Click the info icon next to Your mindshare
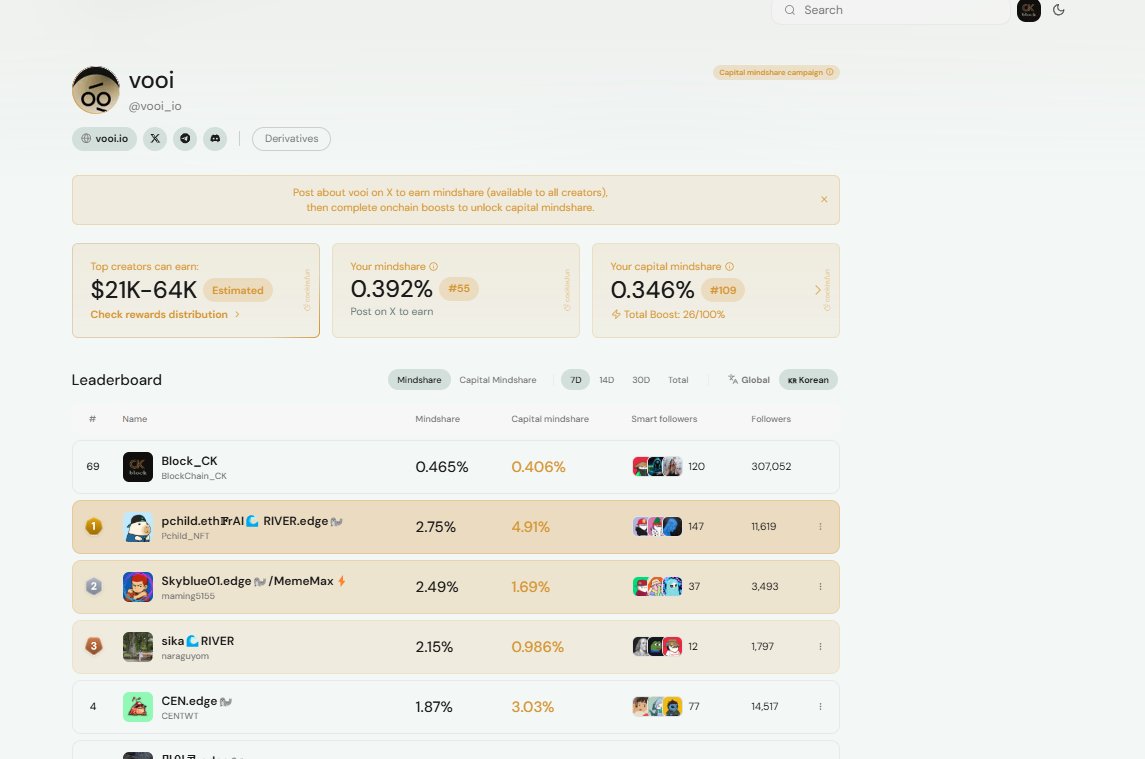 434,267
